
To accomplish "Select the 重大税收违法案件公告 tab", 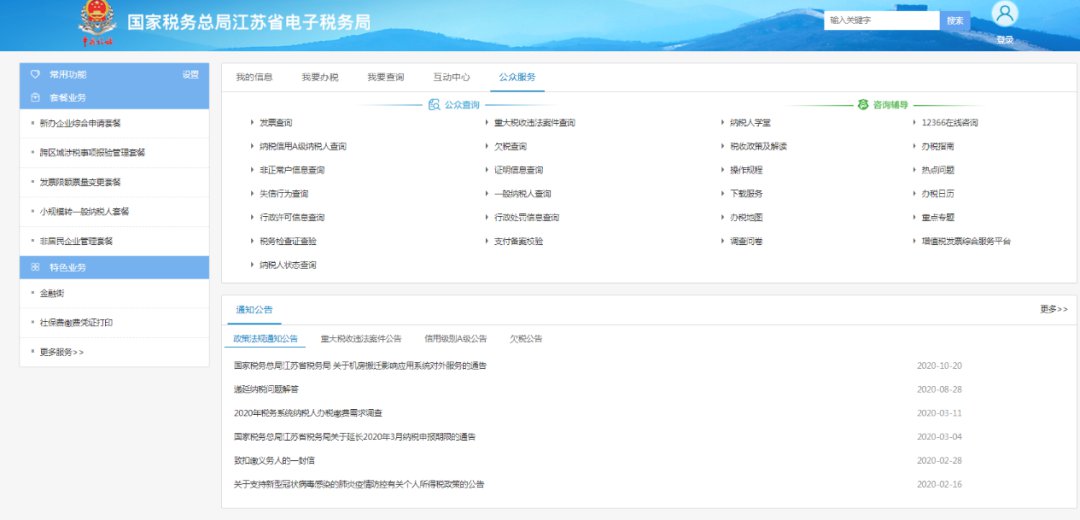I will coord(361,339).
